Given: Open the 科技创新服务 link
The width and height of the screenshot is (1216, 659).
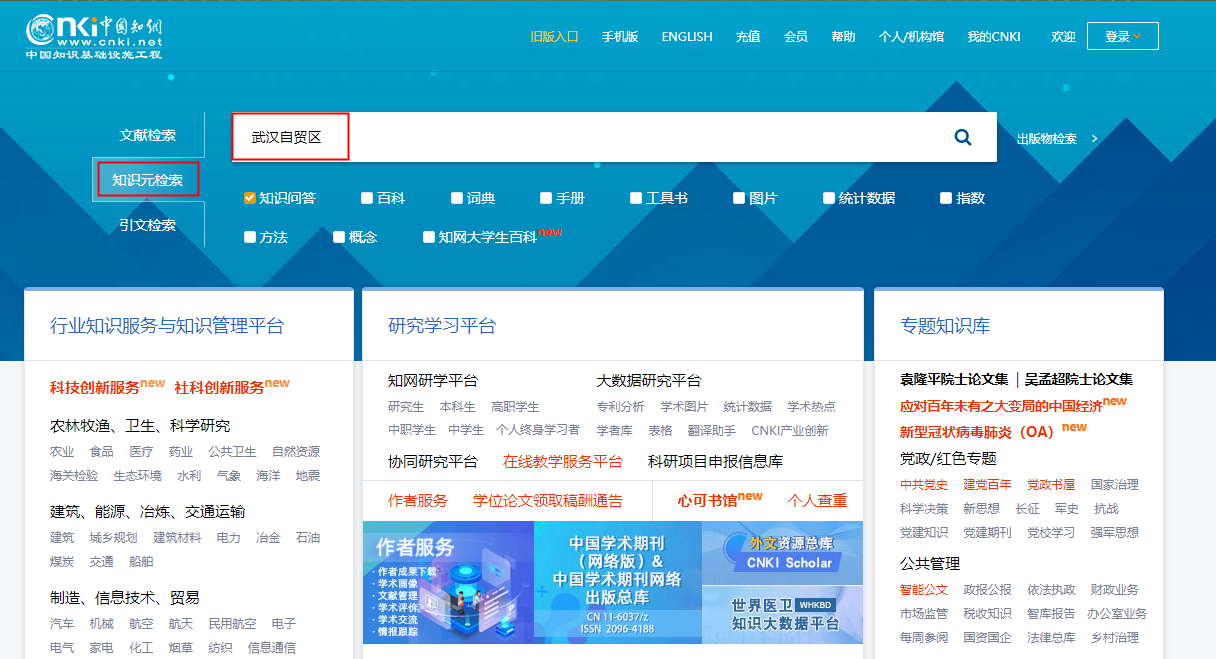Looking at the screenshot, I should pyautogui.click(x=95, y=387).
